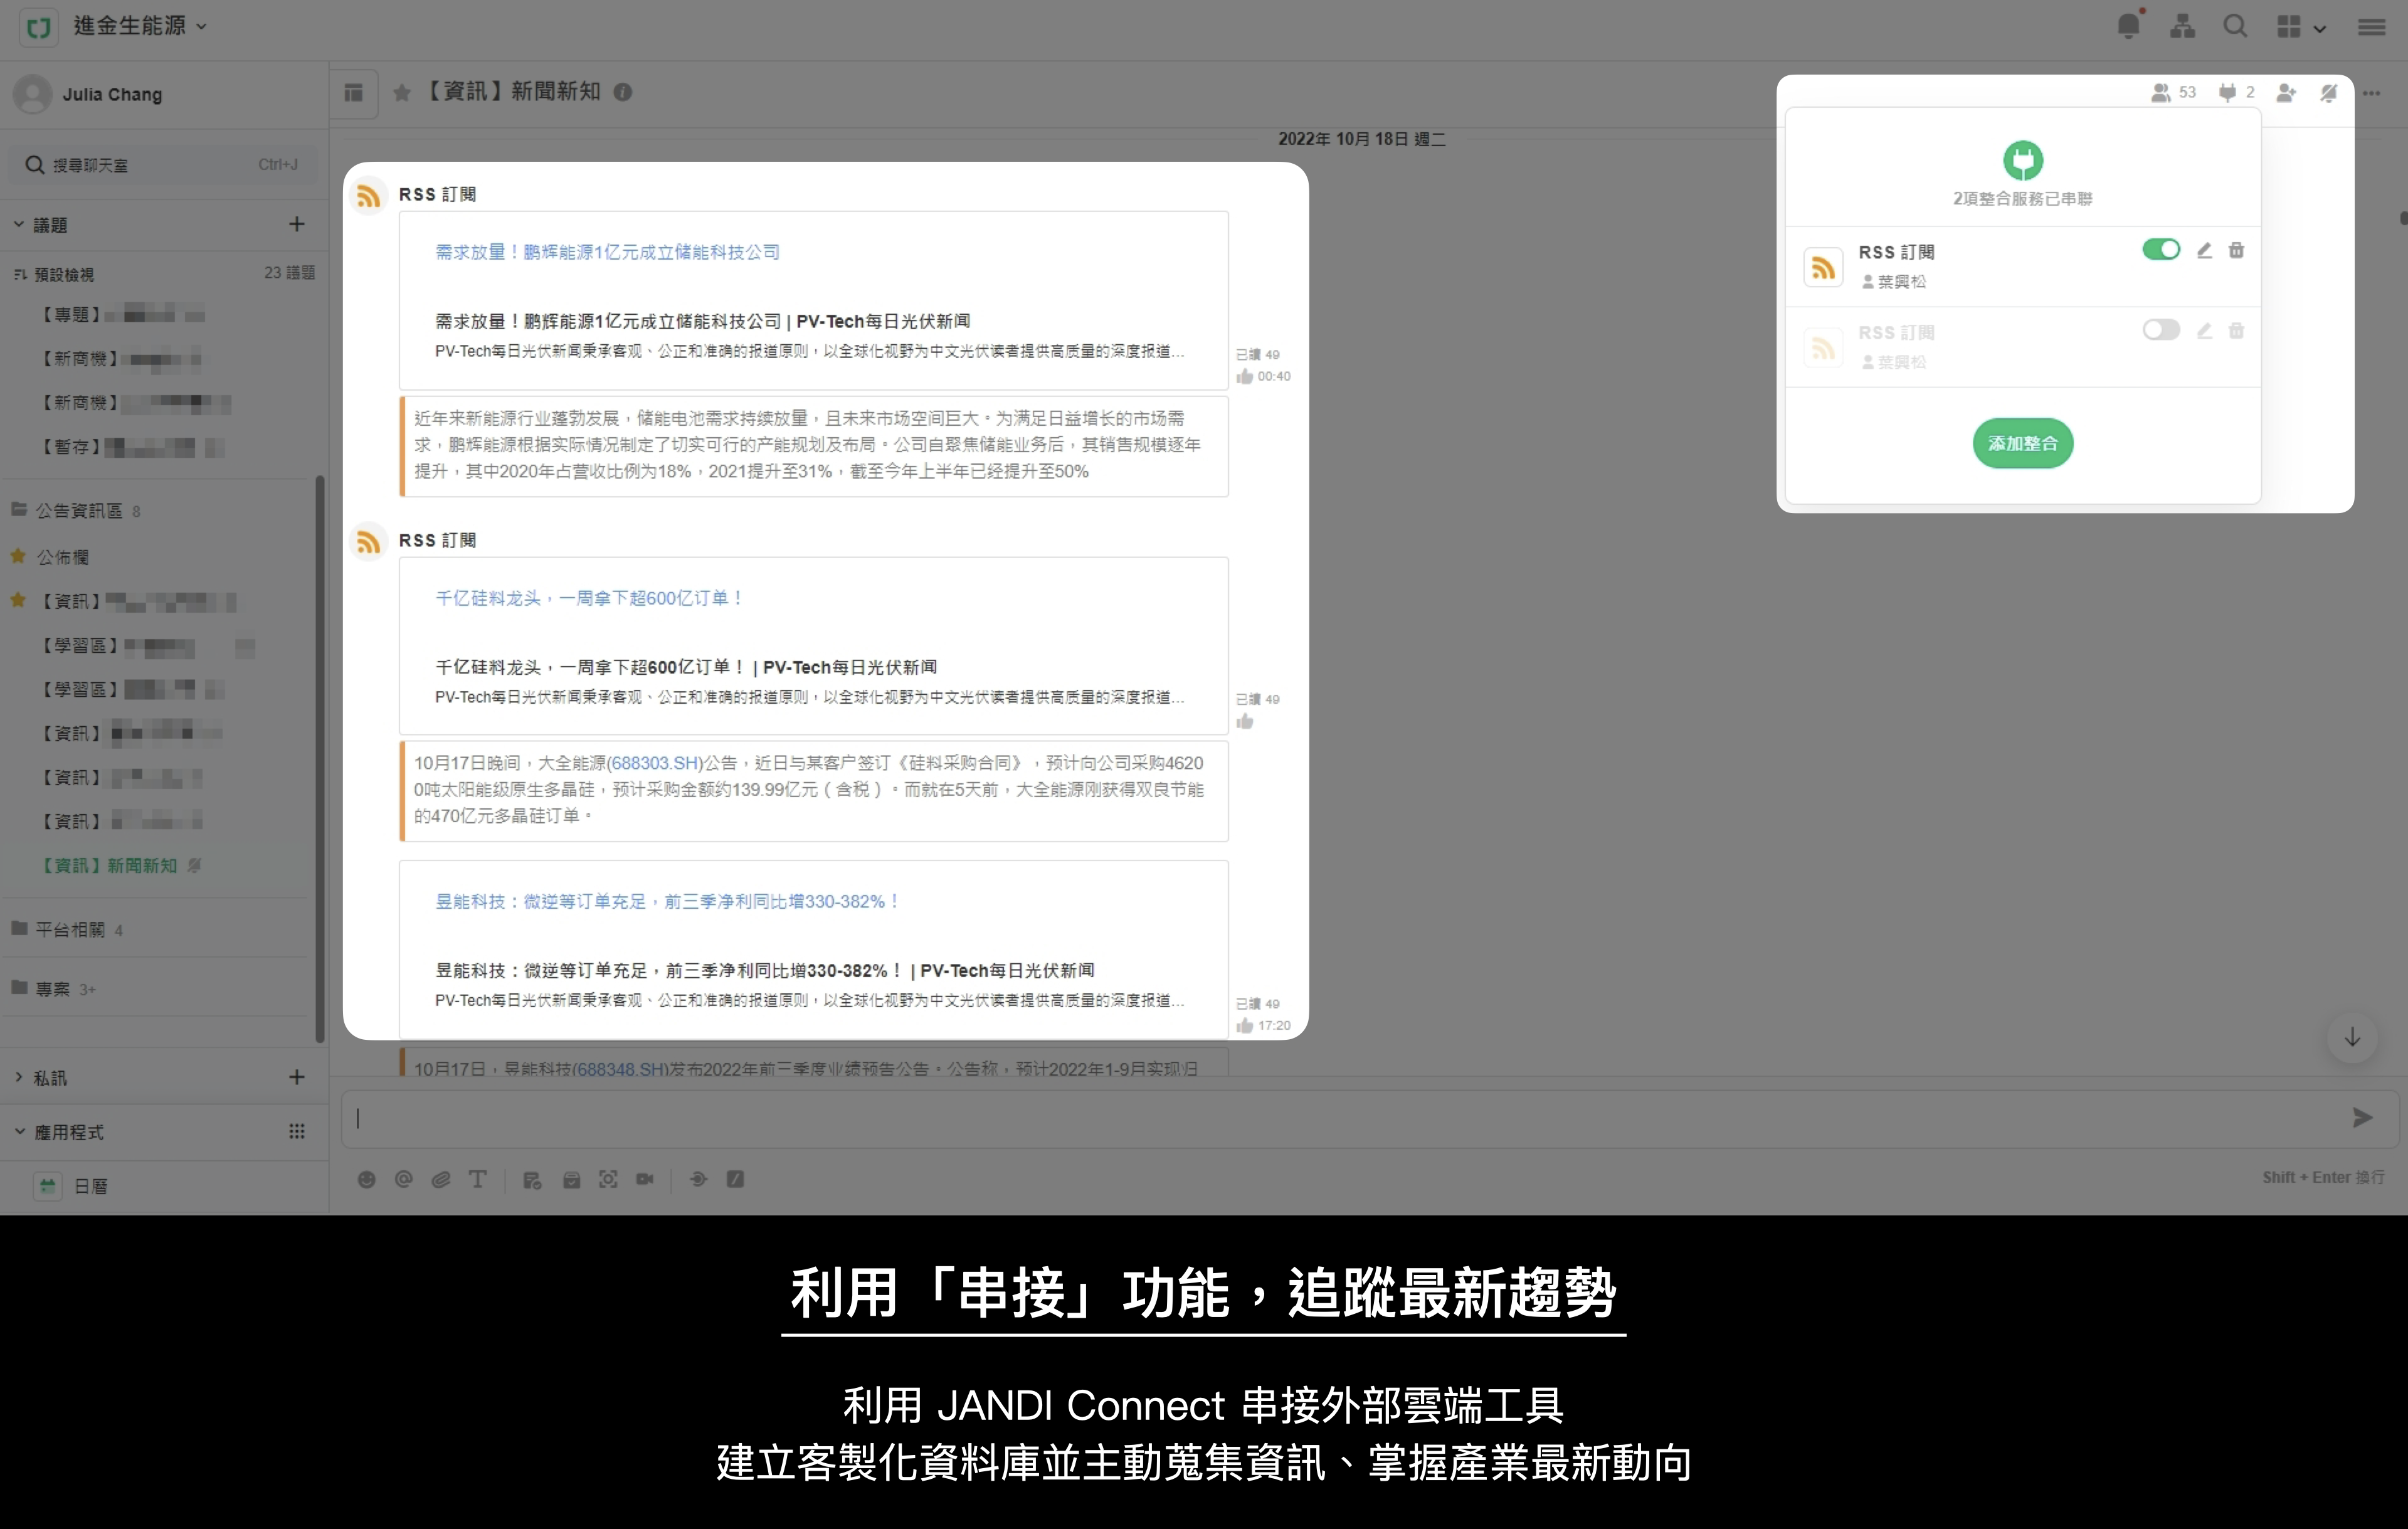Unstar the 【資訊】新聞新知 topic header
The image size is (2408, 1529).
click(402, 93)
